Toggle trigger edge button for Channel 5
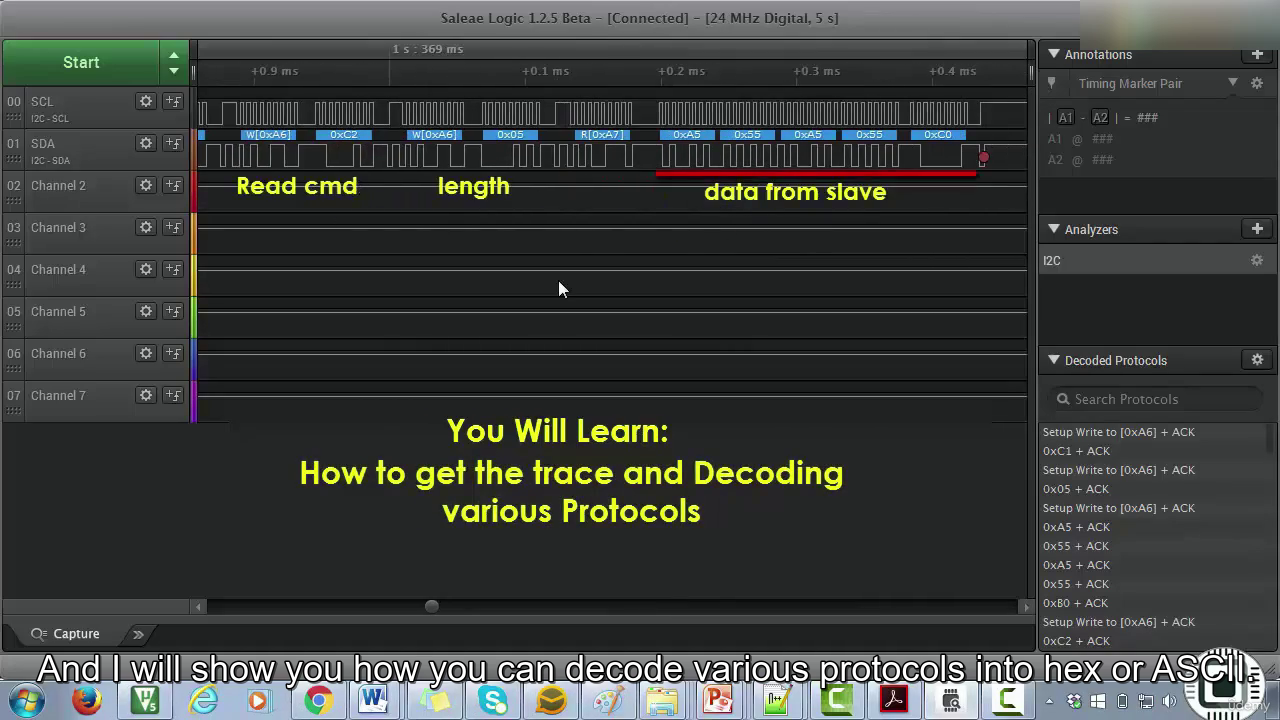The height and width of the screenshot is (720, 1280). click(x=173, y=311)
